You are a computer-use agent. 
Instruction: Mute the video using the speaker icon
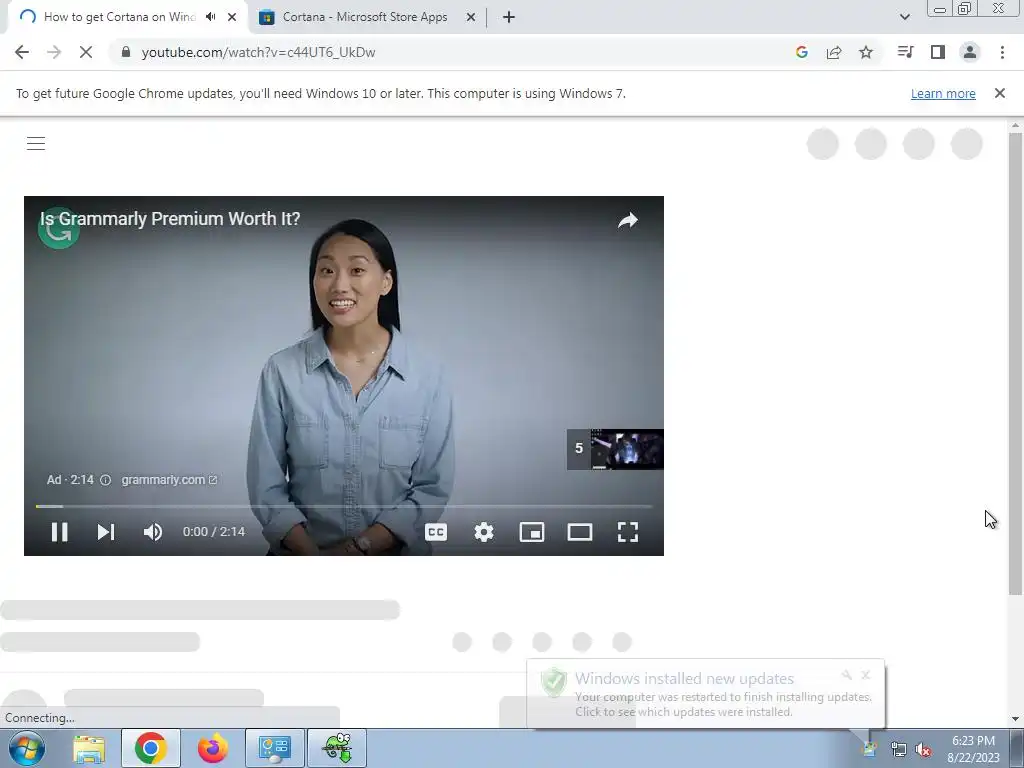[x=153, y=532]
